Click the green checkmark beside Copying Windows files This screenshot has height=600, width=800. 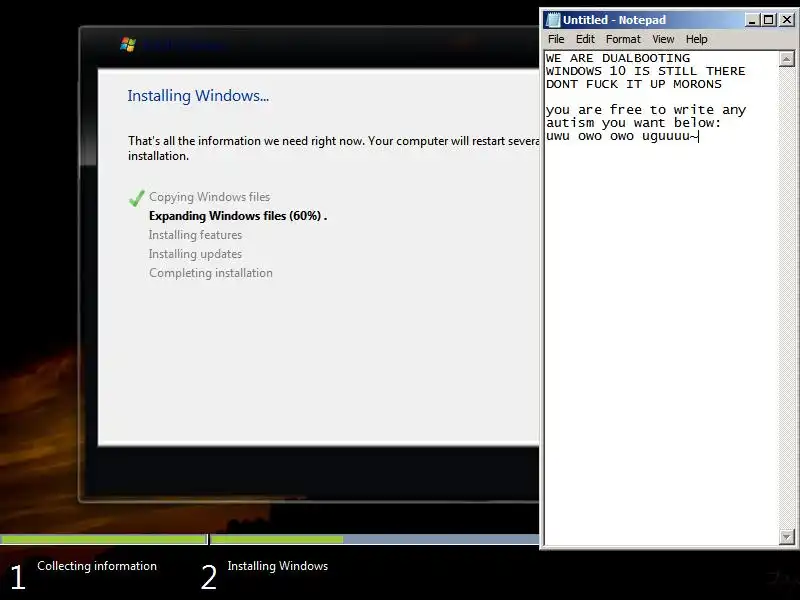click(136, 197)
